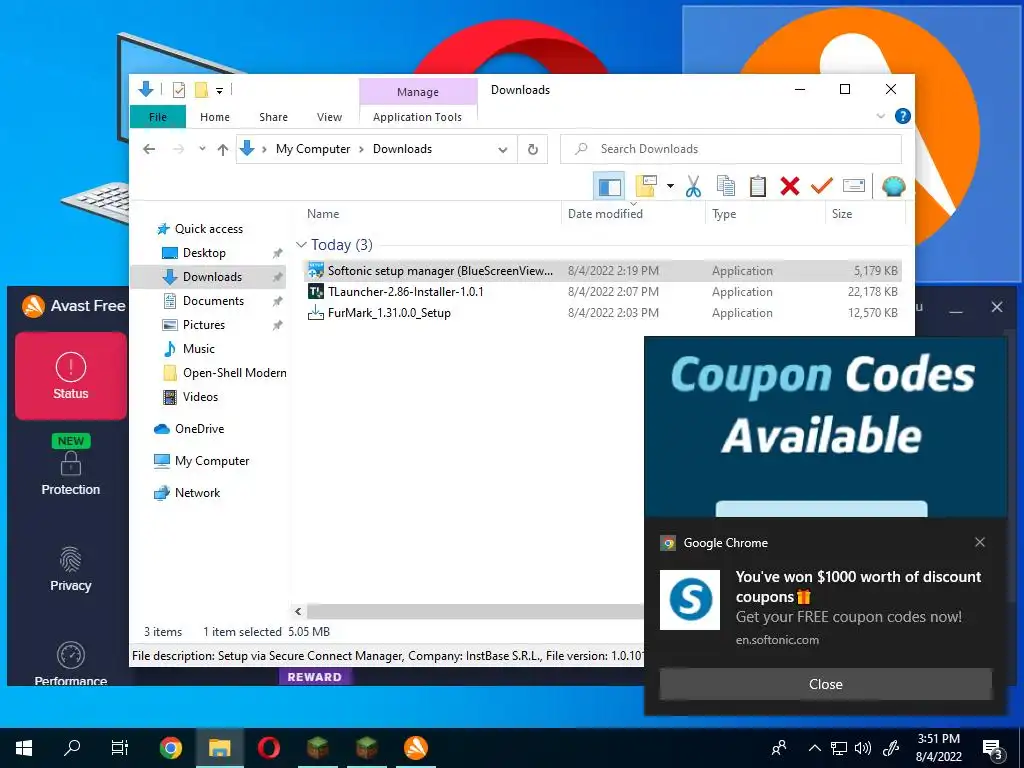
Task: Click the paste clipboard icon in toolbar
Action: point(758,187)
